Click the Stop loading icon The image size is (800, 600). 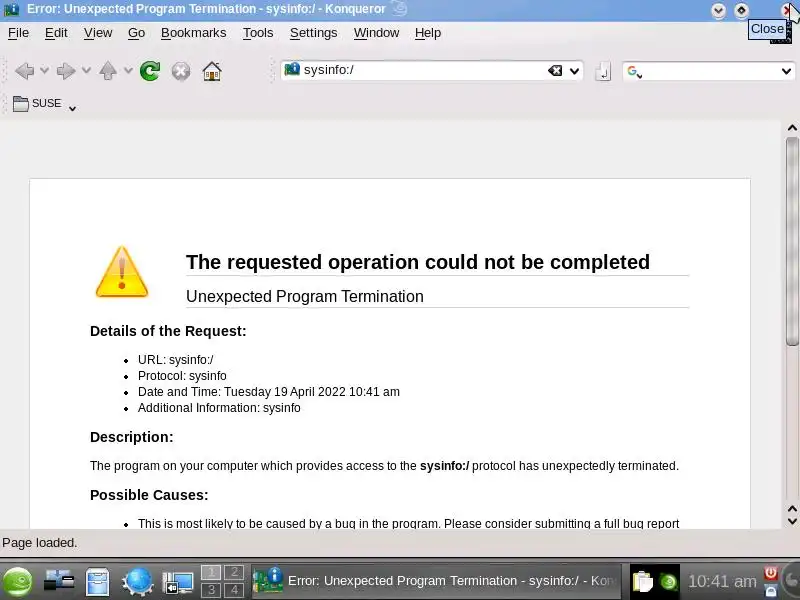[181, 71]
